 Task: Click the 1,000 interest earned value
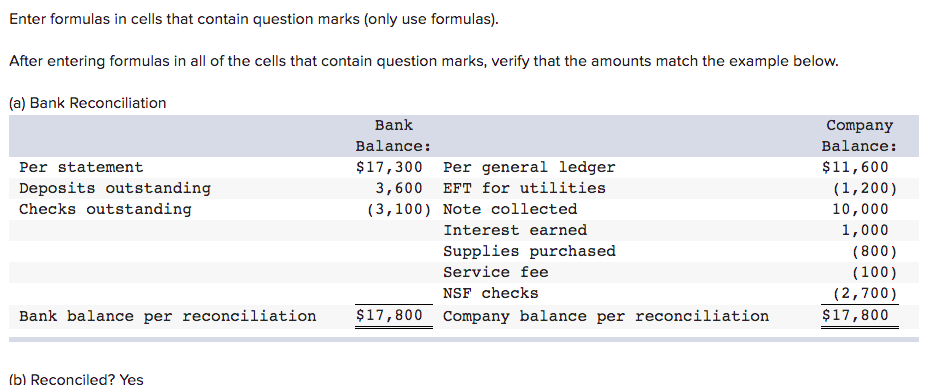click(x=864, y=230)
